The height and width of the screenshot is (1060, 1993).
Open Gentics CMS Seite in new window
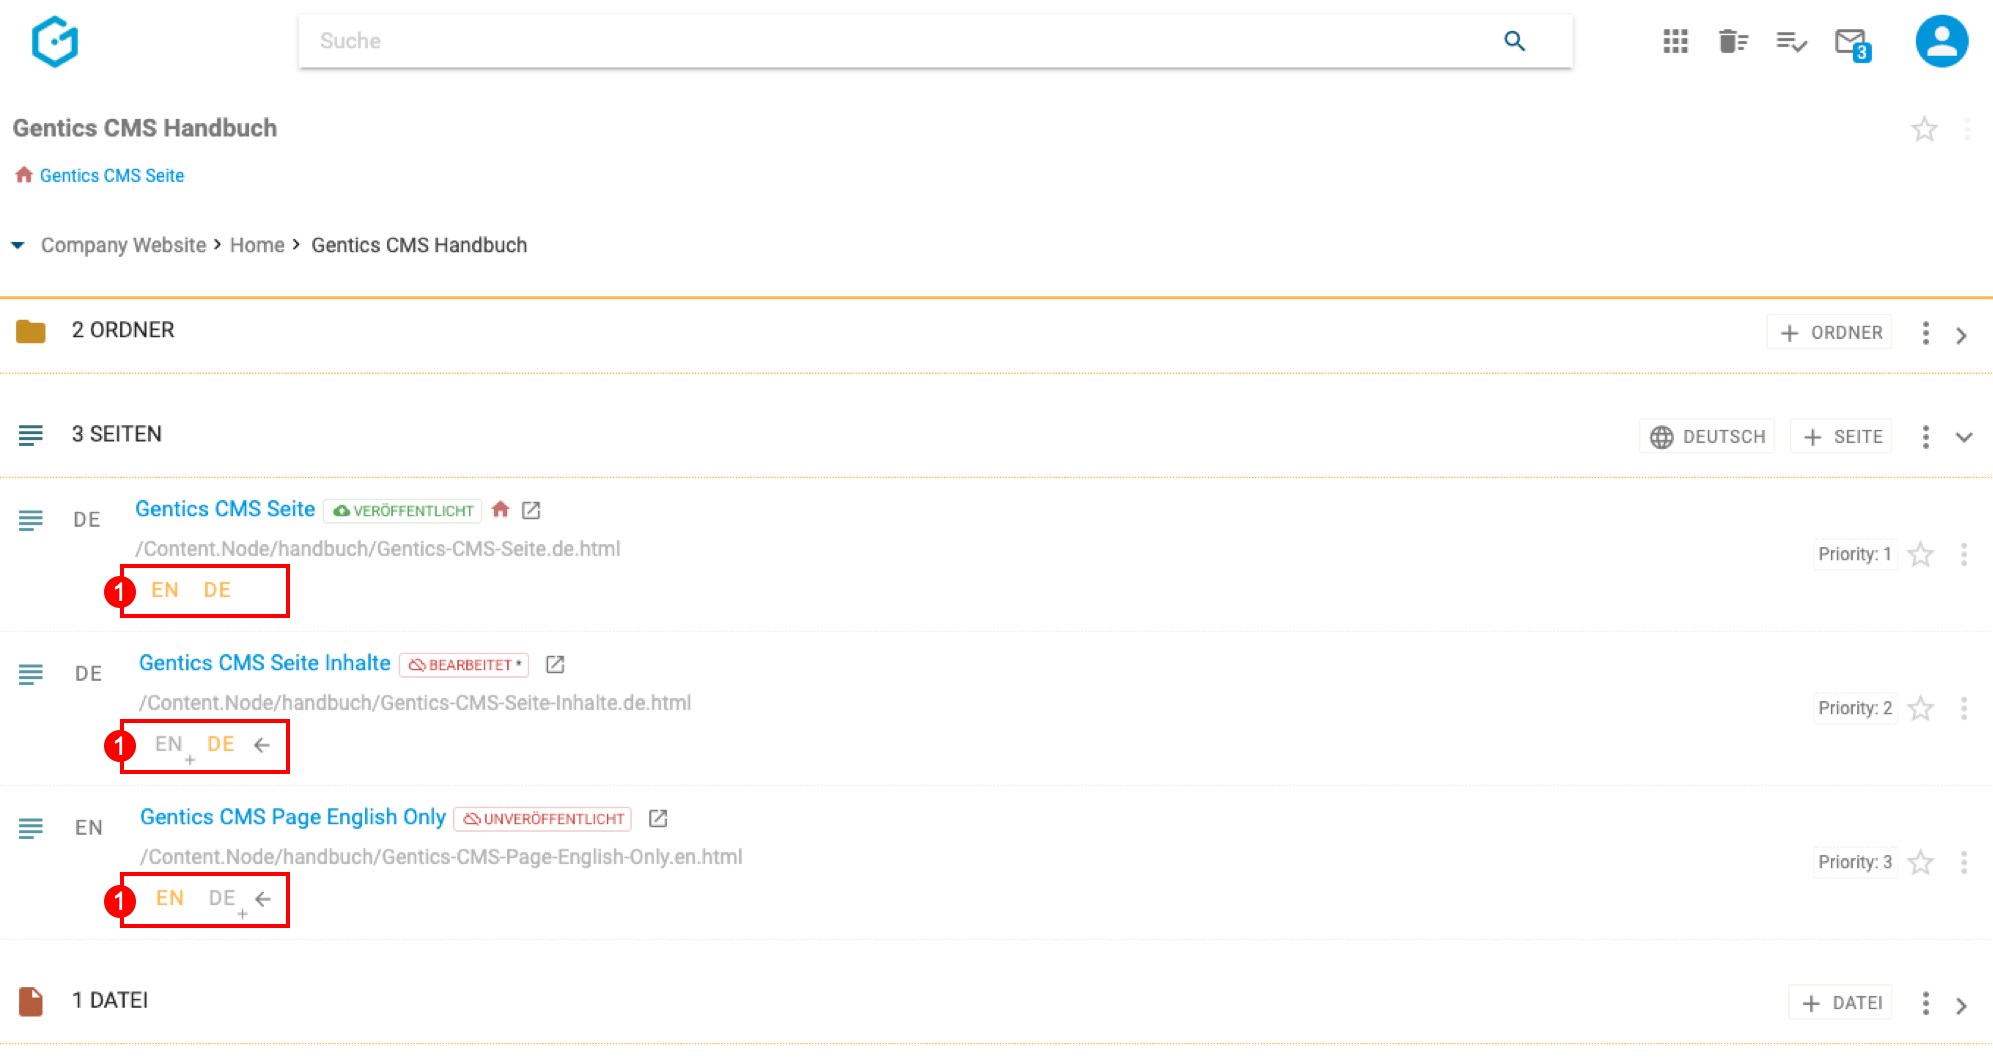[x=532, y=510]
